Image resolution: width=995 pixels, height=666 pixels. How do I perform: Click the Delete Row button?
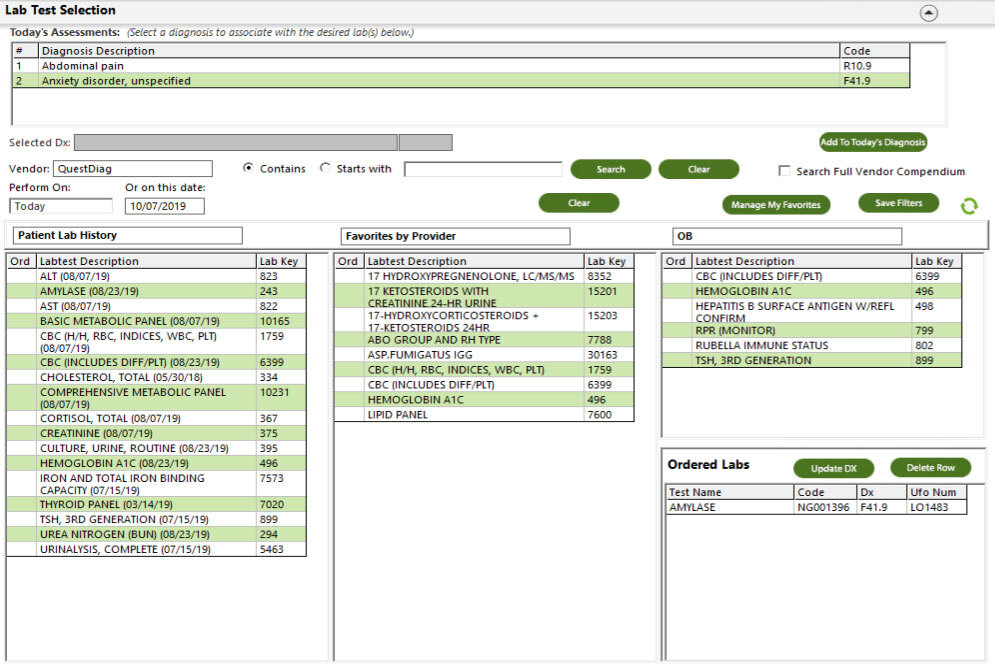click(x=930, y=467)
